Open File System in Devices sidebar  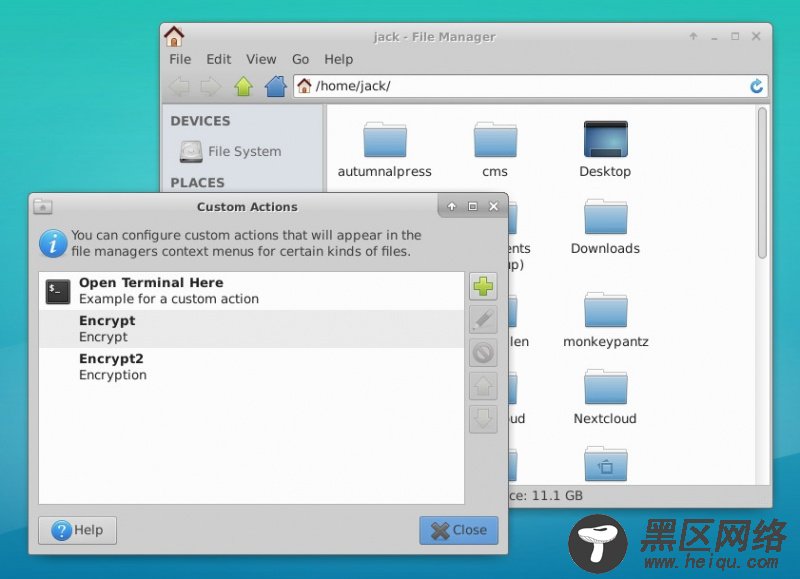231,152
